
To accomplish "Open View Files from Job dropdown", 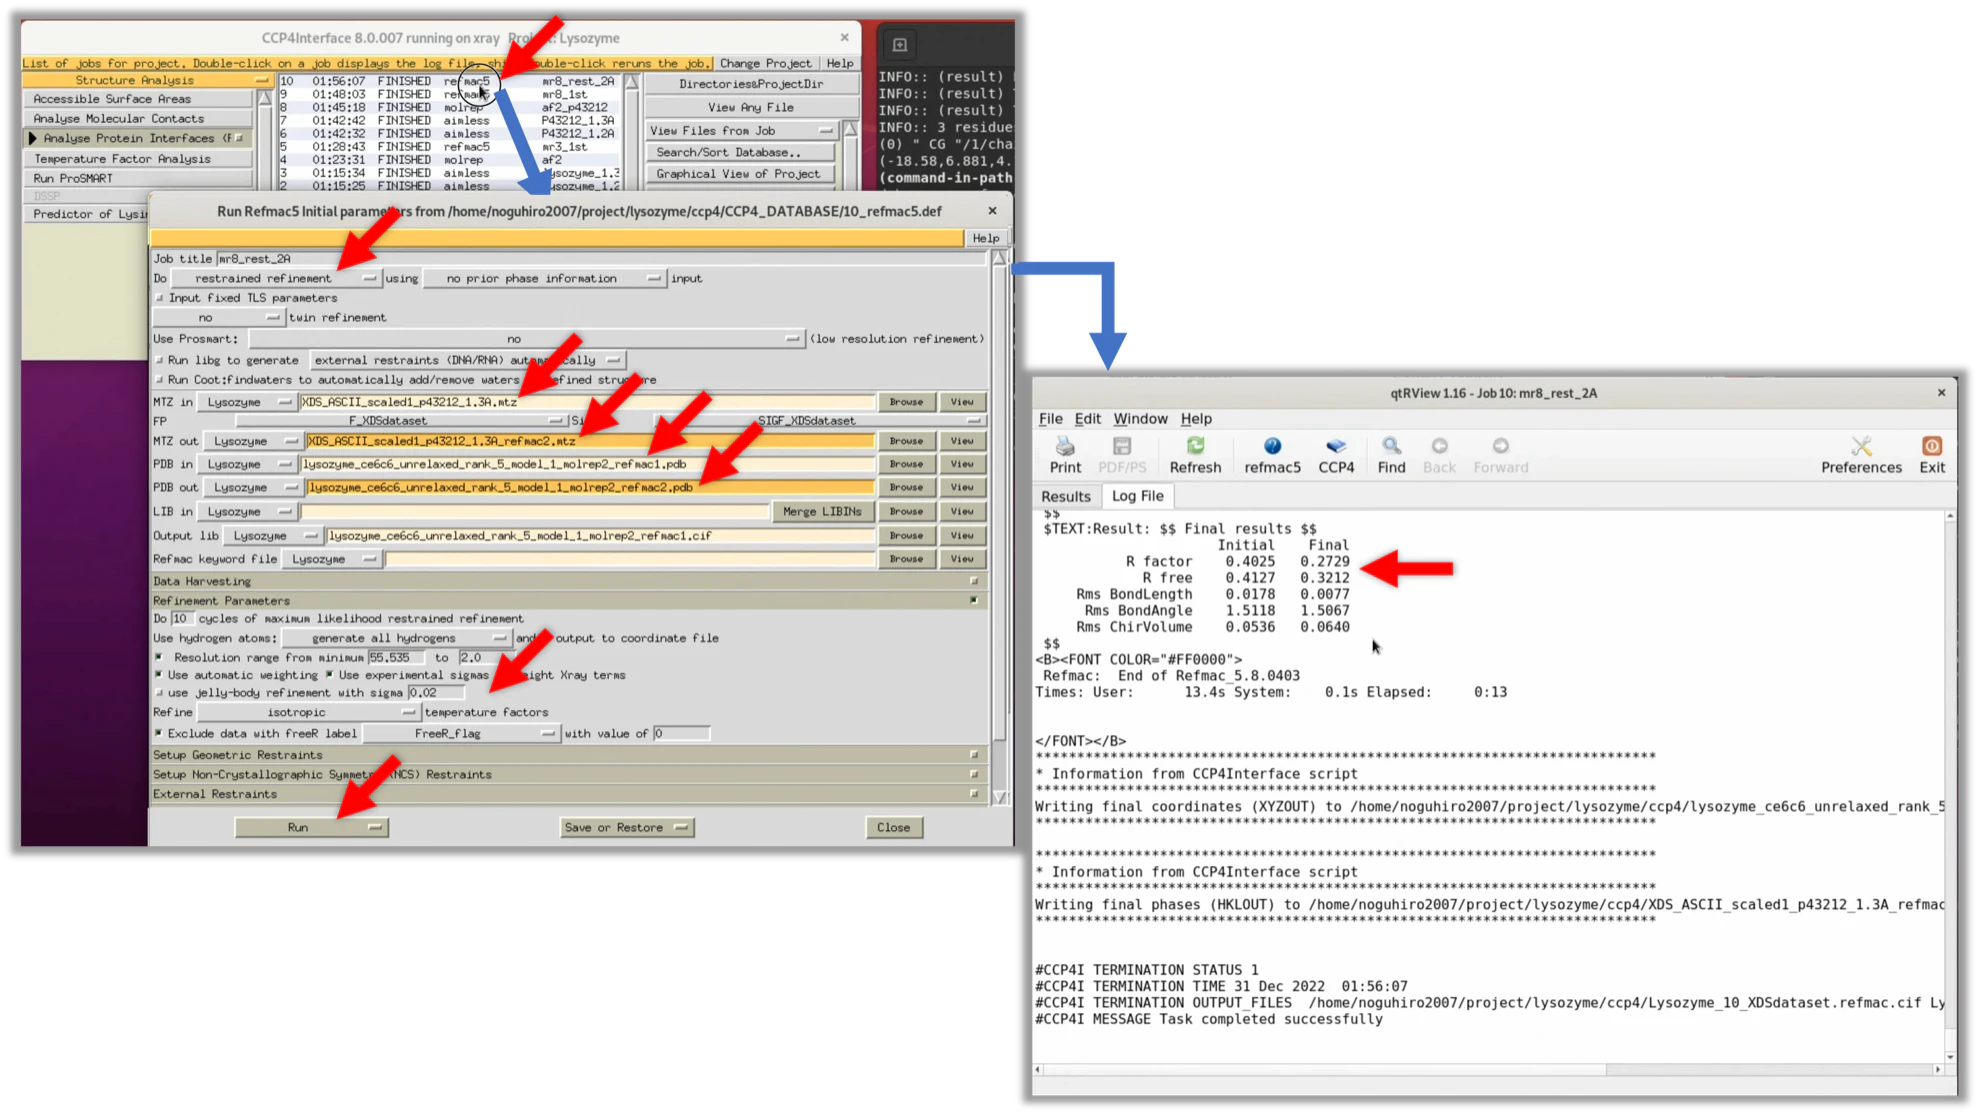I will pyautogui.click(x=740, y=130).
